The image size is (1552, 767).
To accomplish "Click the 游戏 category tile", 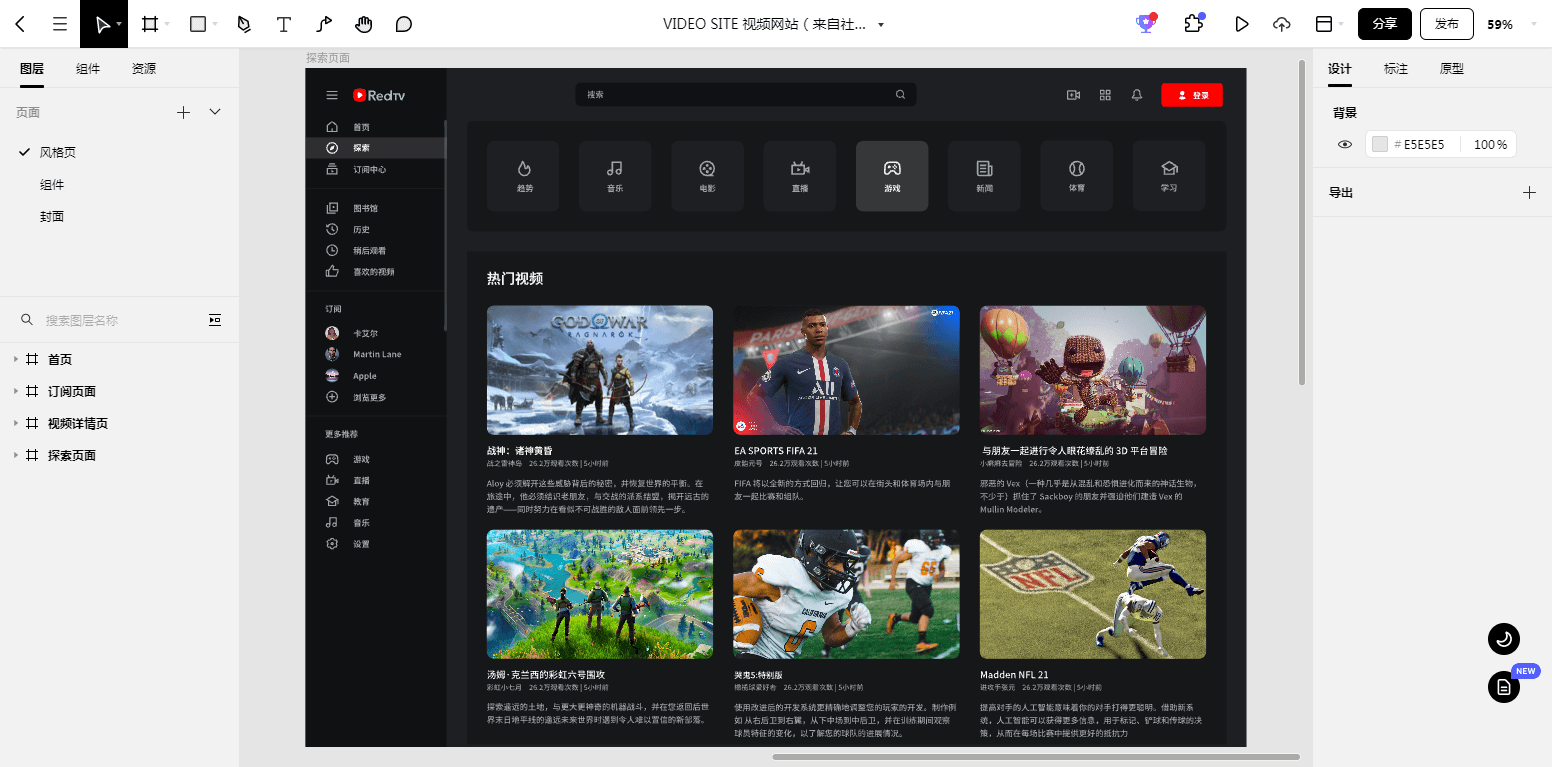I will [892, 176].
